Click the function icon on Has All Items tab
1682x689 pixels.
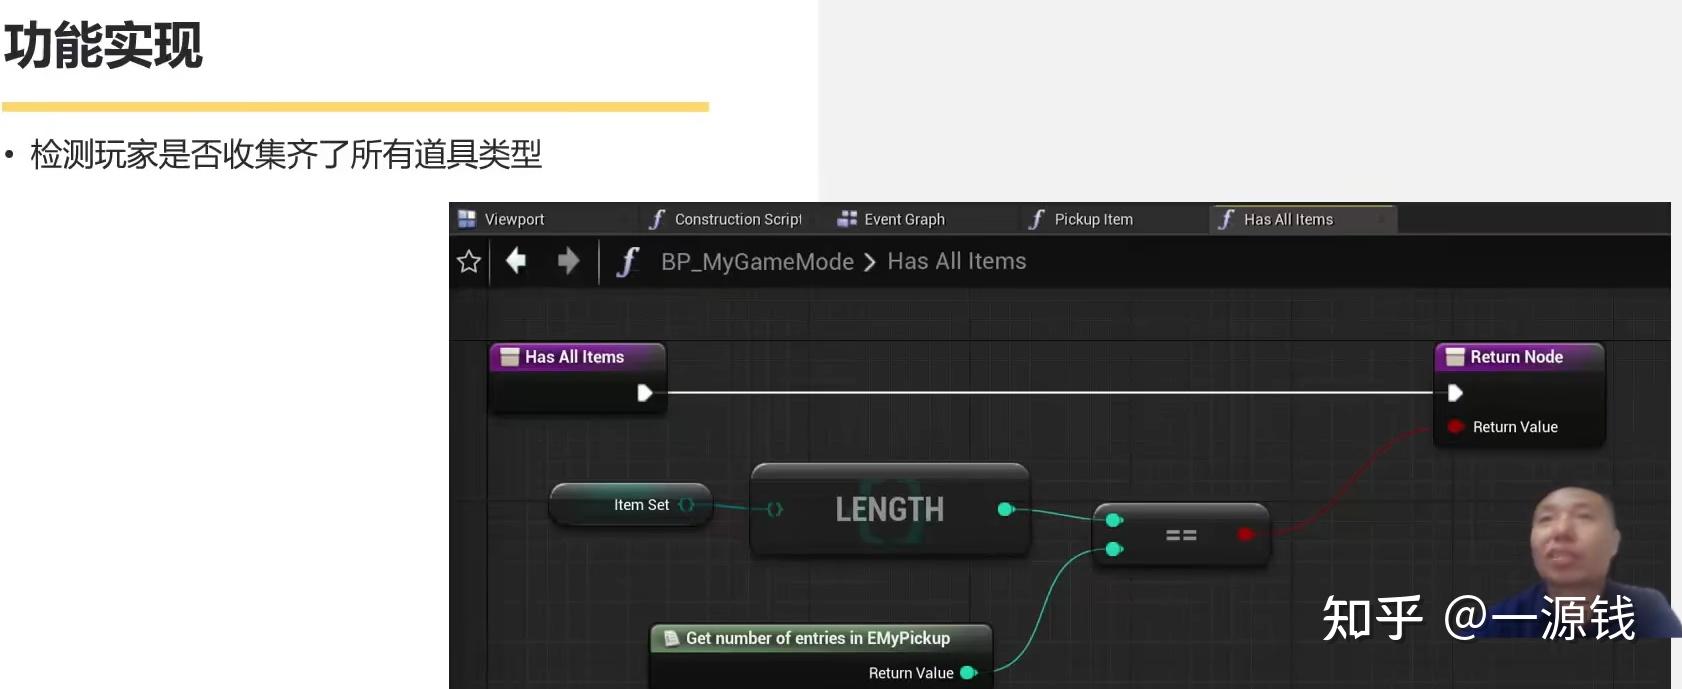point(1226,219)
